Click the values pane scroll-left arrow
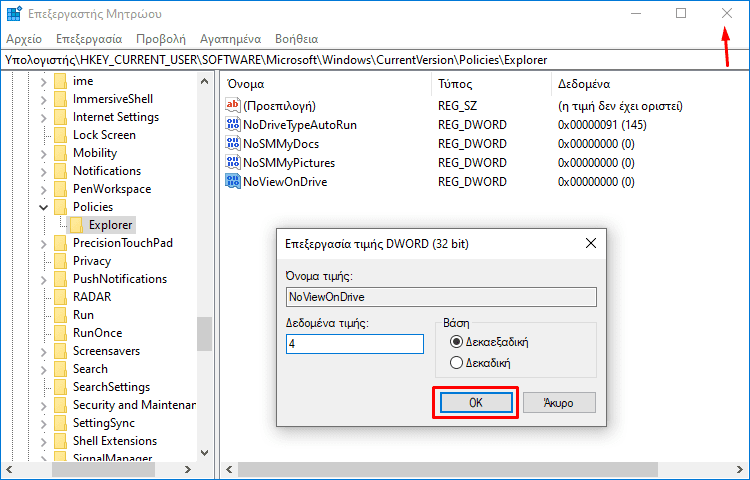 pyautogui.click(x=230, y=469)
